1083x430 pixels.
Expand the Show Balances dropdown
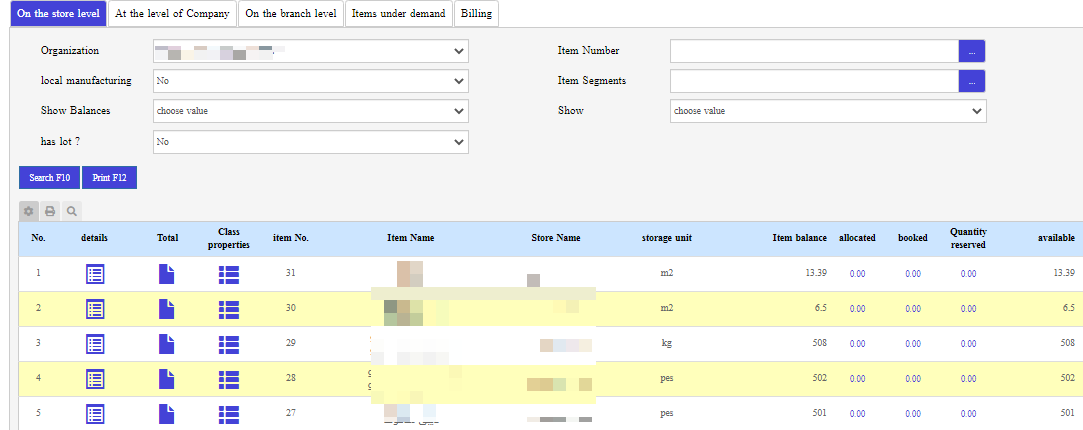pyautogui.click(x=310, y=111)
